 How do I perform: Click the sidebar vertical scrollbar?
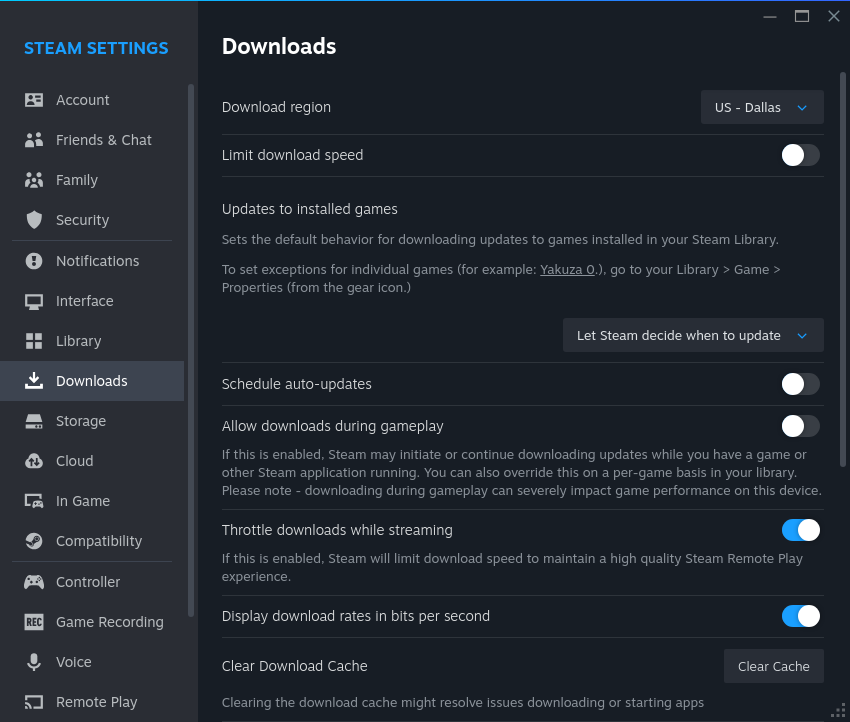(x=191, y=350)
